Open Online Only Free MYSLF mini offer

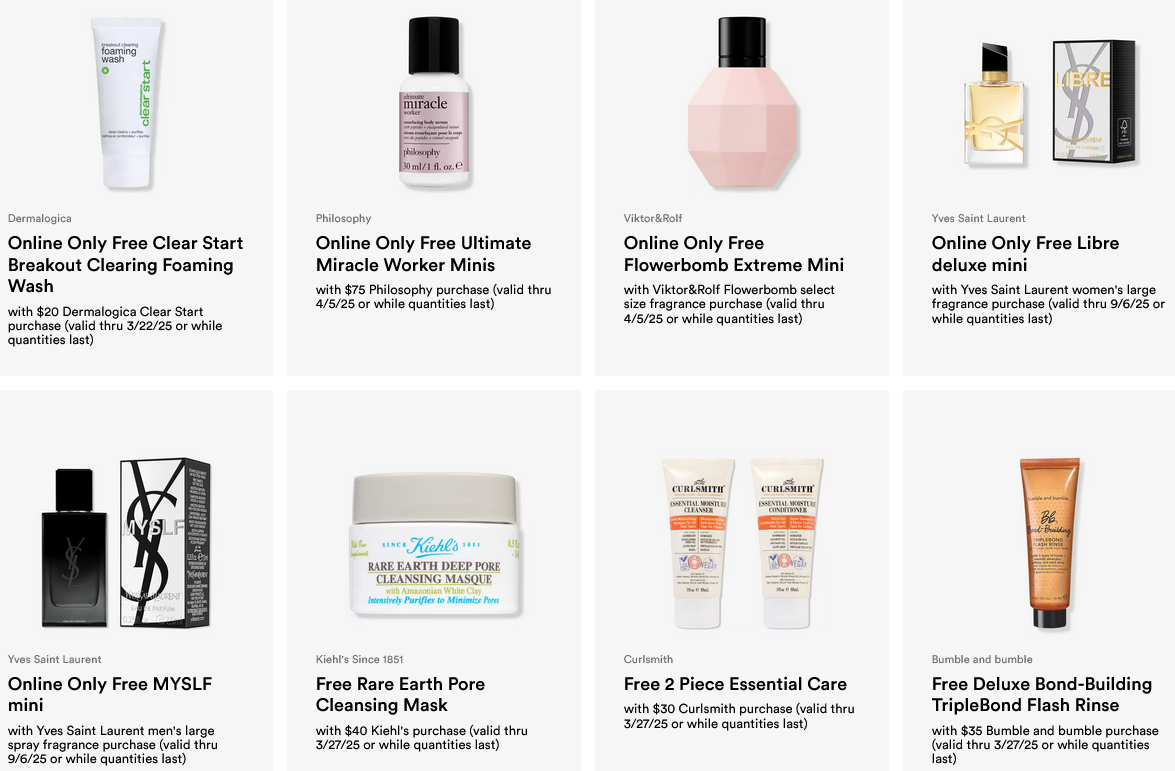pos(110,695)
